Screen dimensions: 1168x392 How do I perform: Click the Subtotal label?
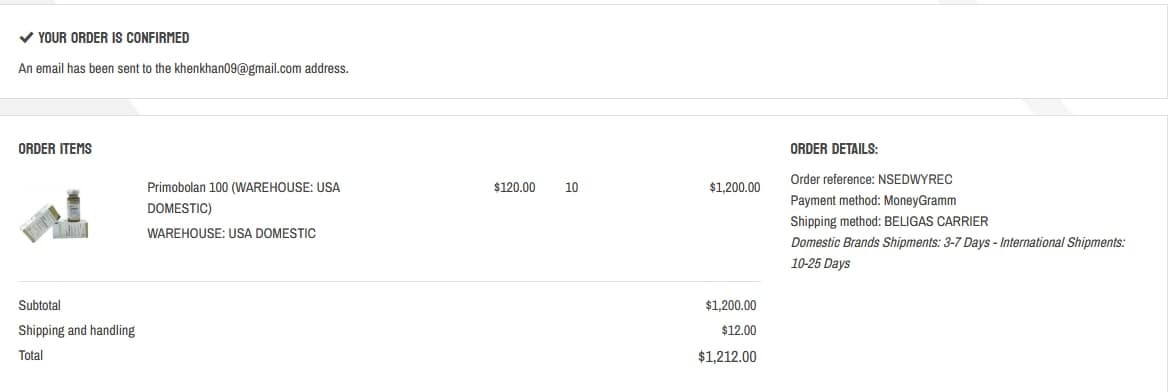[39, 306]
